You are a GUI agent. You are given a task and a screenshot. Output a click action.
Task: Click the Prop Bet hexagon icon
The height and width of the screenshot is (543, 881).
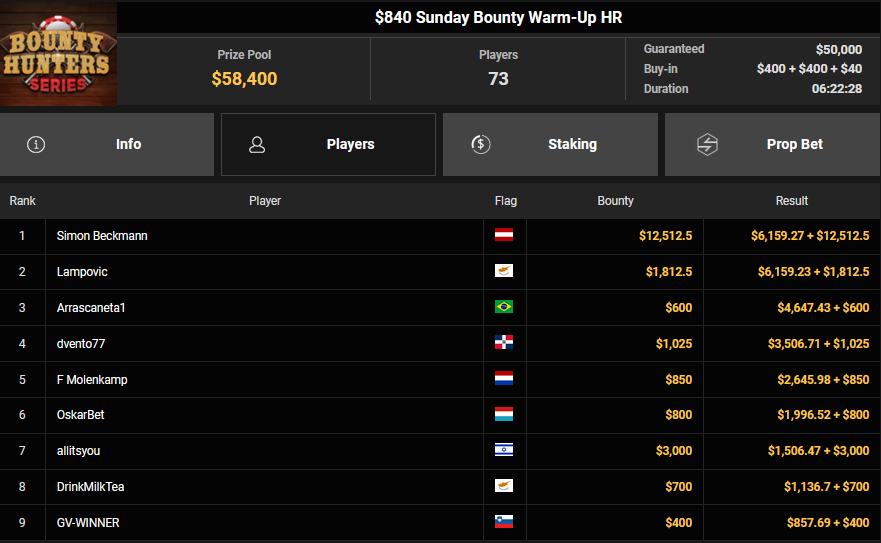tap(707, 144)
